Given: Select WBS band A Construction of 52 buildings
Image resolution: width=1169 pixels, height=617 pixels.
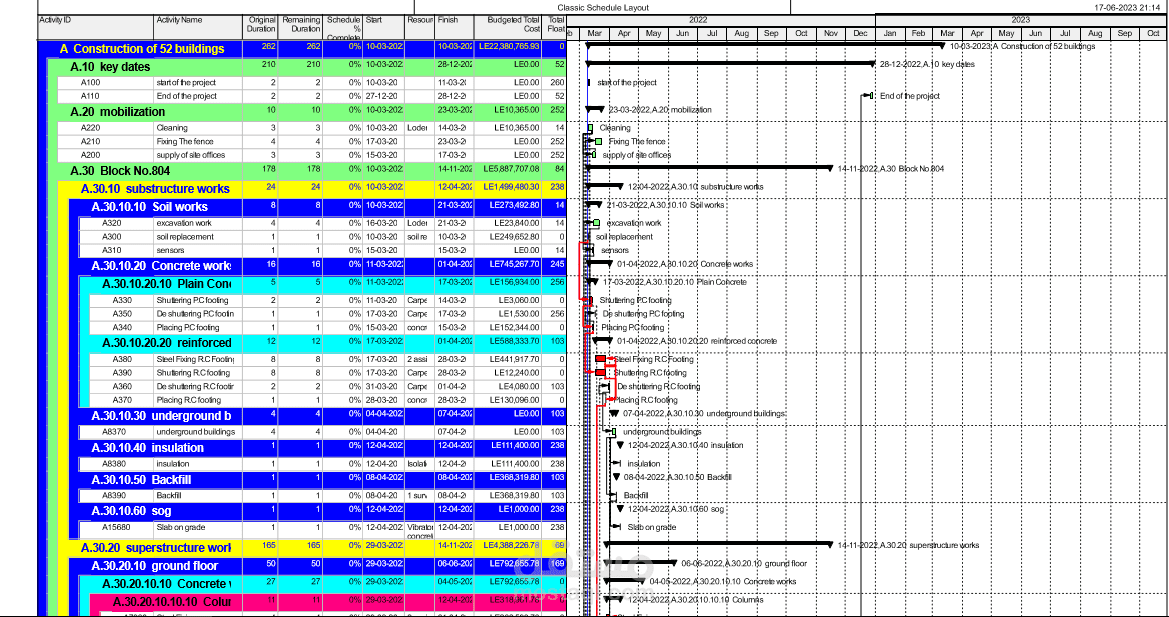Looking at the screenshot, I should (302, 49).
